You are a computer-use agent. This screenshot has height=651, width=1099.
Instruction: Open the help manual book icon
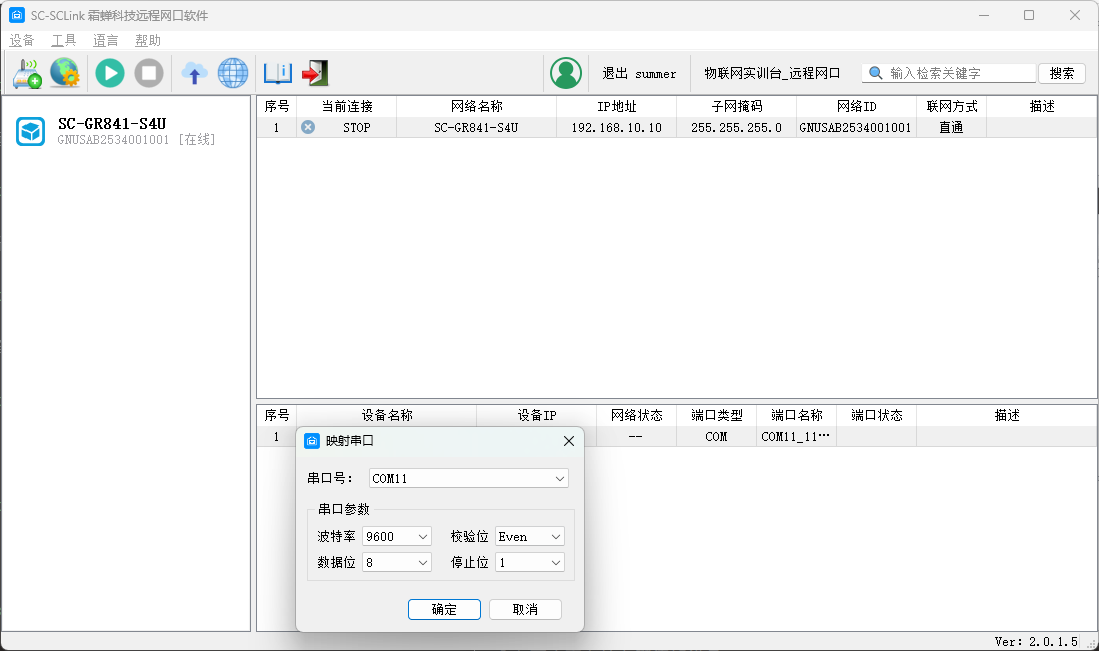277,73
